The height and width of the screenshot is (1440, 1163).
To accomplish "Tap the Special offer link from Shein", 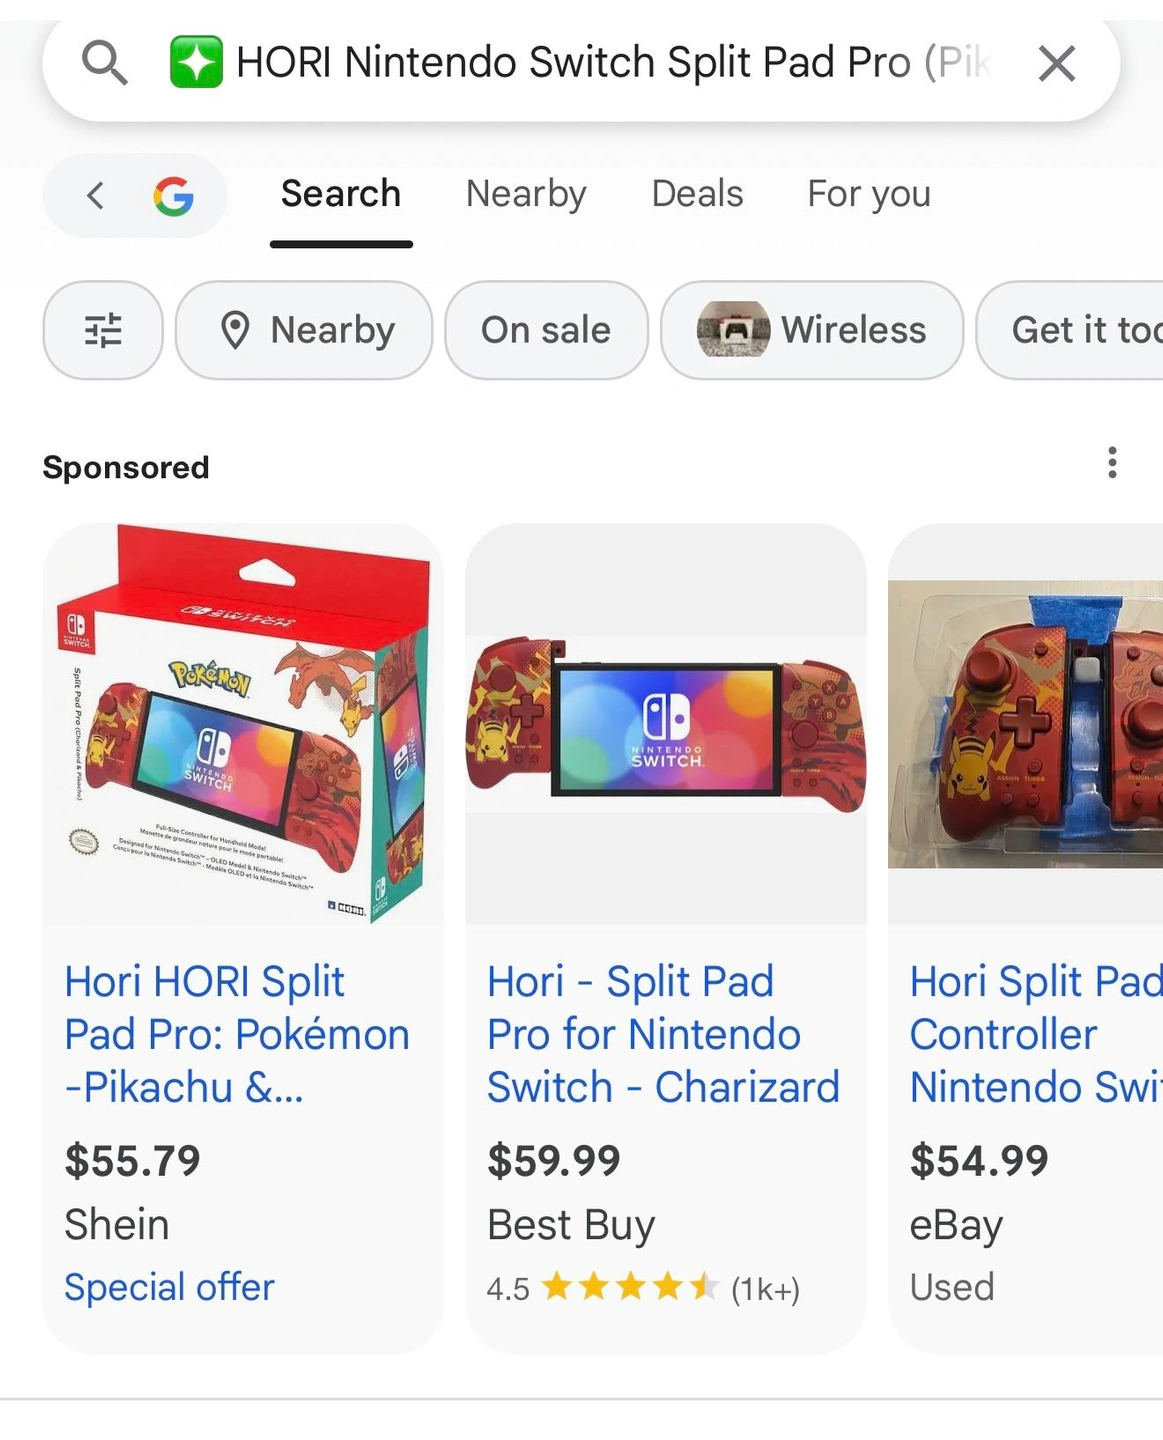I will click(x=169, y=1287).
